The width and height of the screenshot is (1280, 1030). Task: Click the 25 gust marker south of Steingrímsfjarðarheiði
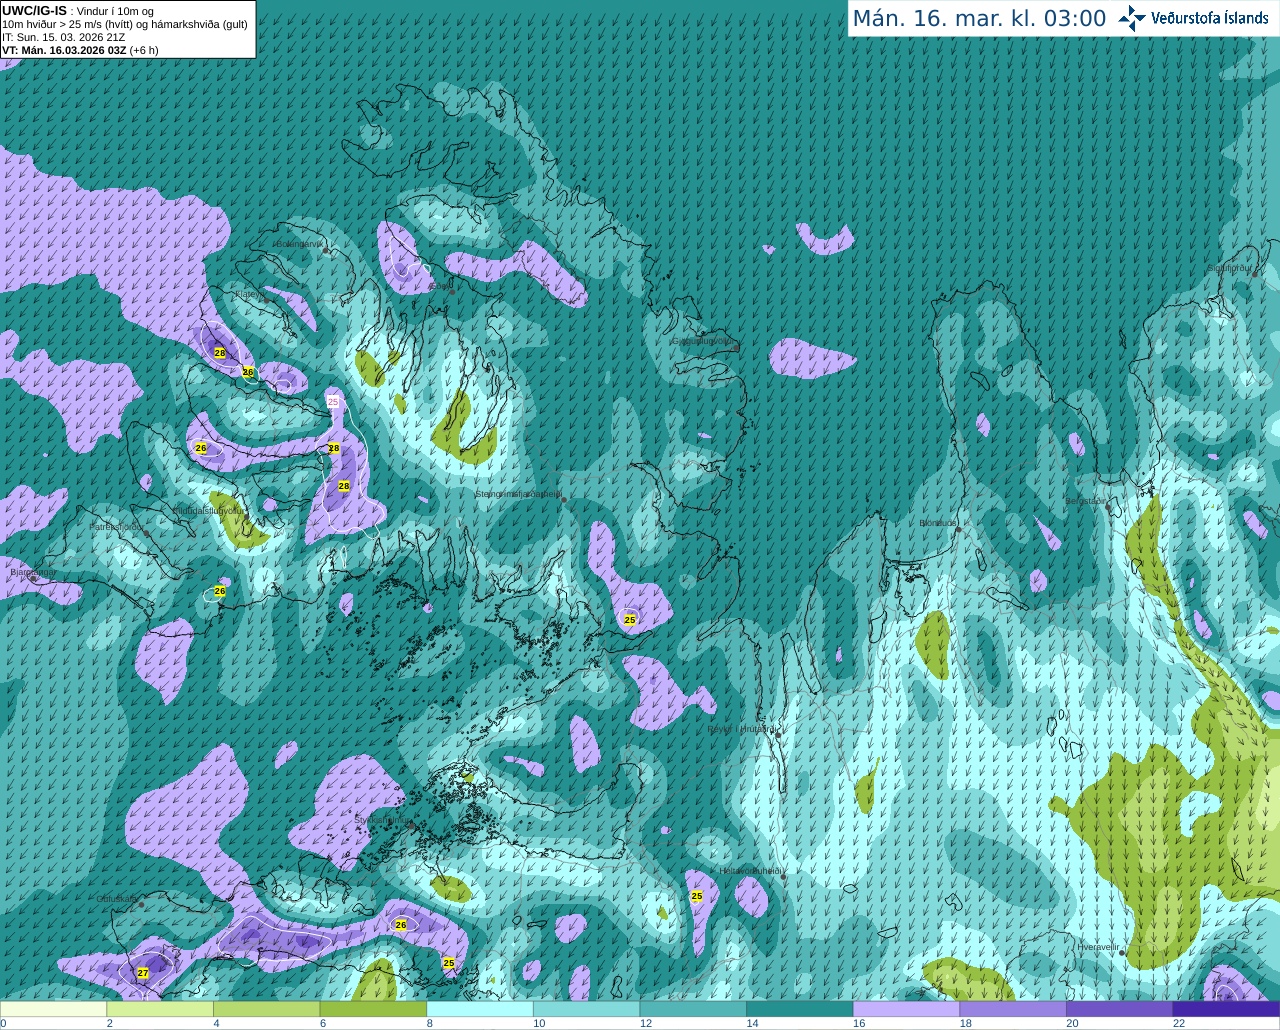coord(630,620)
